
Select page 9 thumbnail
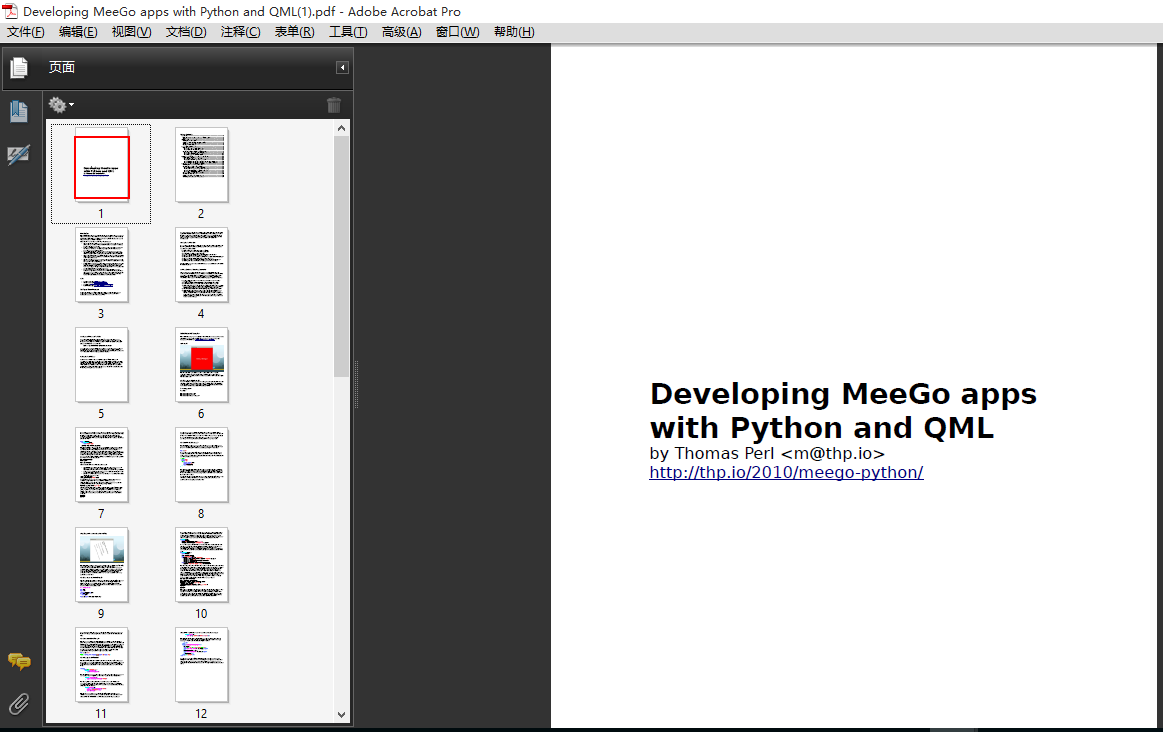point(102,564)
